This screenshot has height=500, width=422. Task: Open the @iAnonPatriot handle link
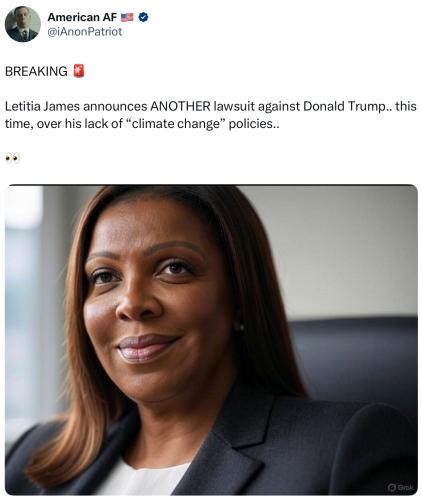pos(85,32)
